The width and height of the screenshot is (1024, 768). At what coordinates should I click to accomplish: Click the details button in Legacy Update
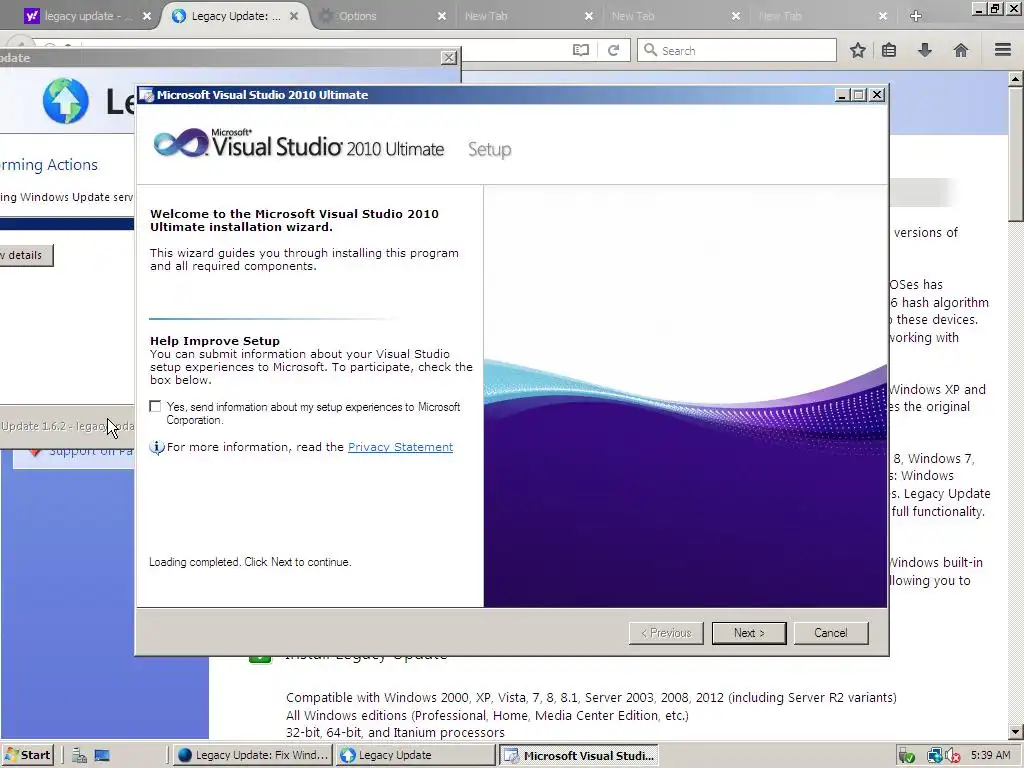pos(26,255)
